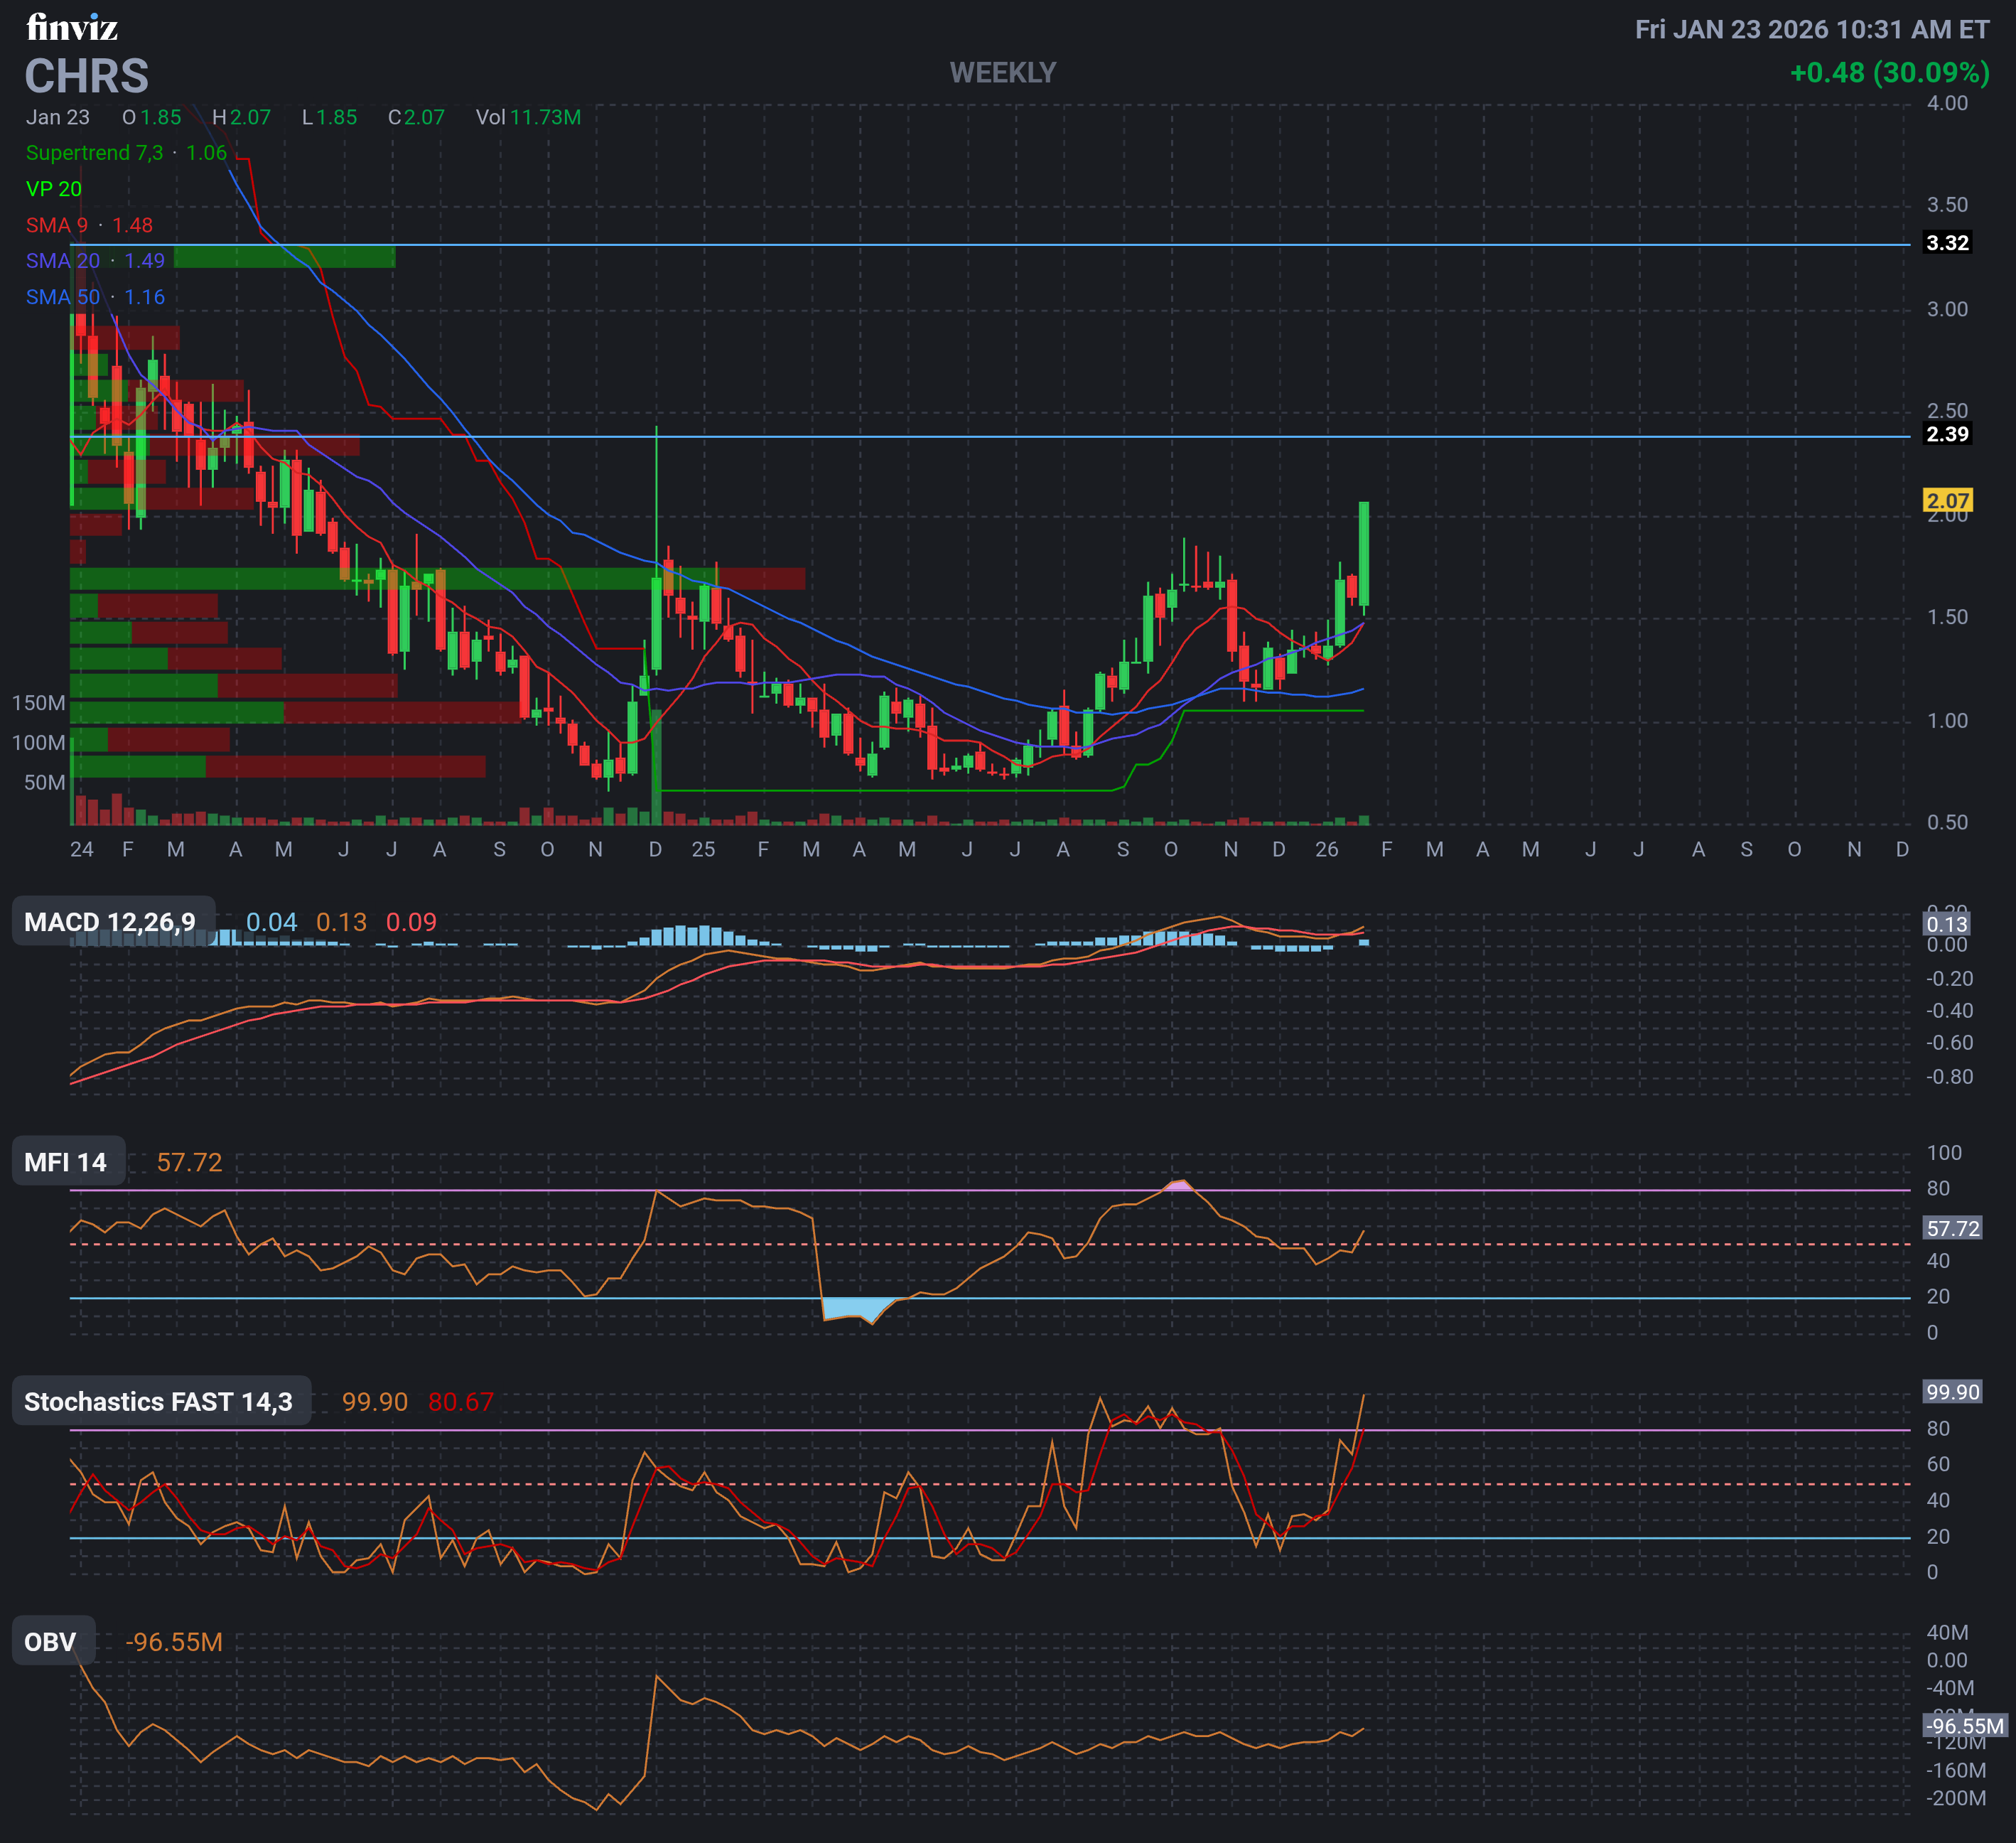Click the SMA 20 legend entry
This screenshot has width=2016, height=1843.
(x=63, y=261)
